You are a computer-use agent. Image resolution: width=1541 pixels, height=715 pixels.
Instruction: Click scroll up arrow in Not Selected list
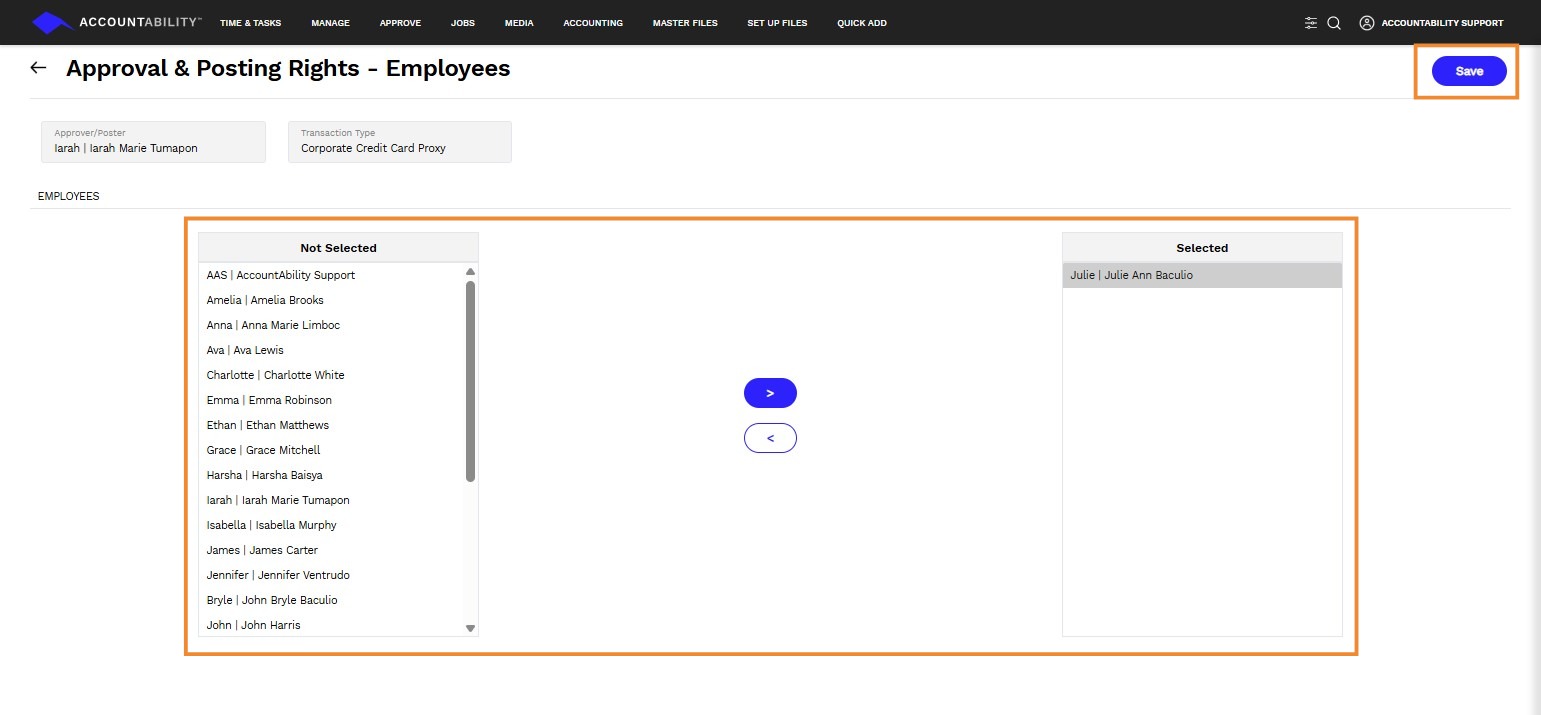470,272
